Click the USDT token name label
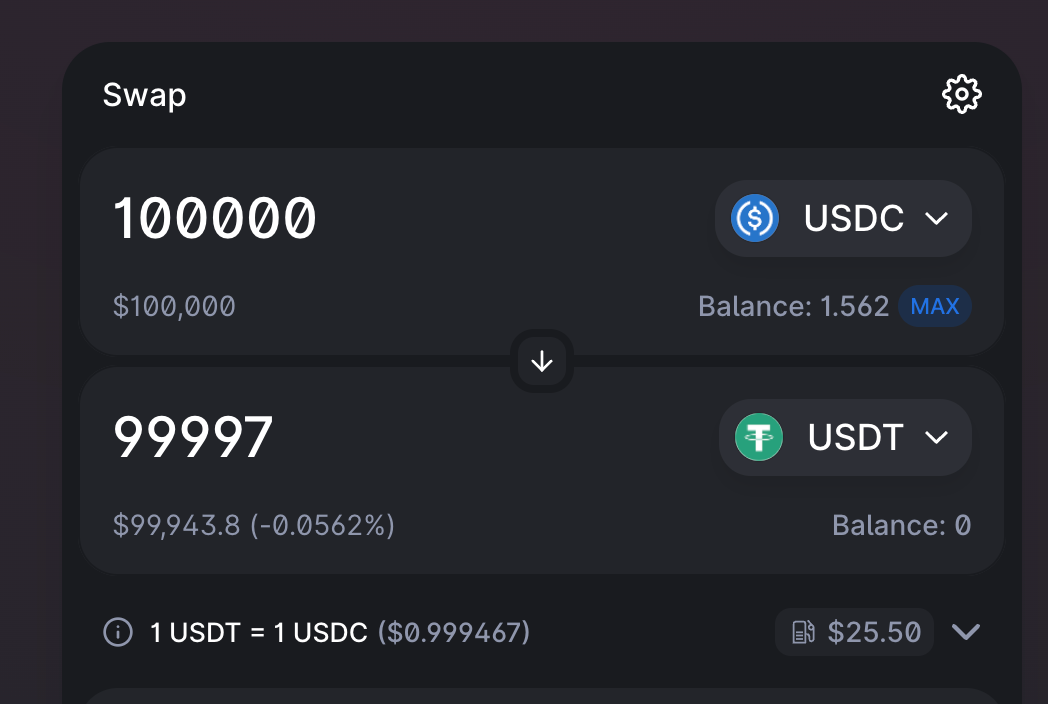The width and height of the screenshot is (1049, 704). (x=856, y=438)
